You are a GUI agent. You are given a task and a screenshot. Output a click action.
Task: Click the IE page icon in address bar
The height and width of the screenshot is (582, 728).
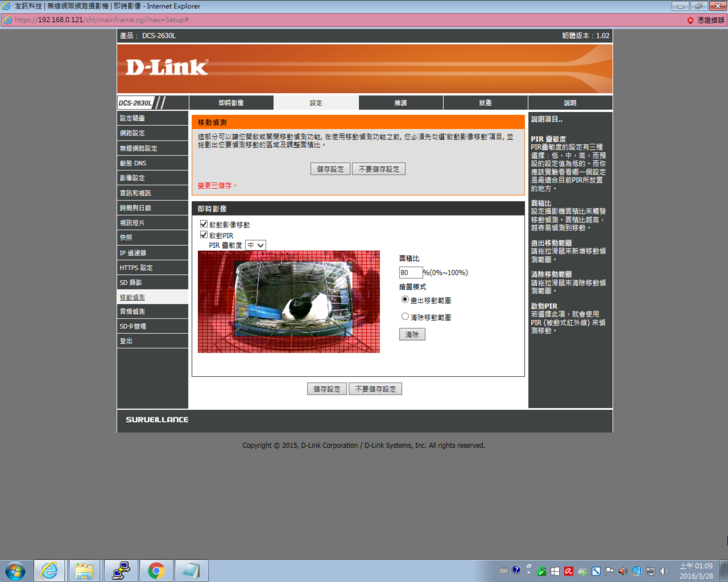pos(7,20)
